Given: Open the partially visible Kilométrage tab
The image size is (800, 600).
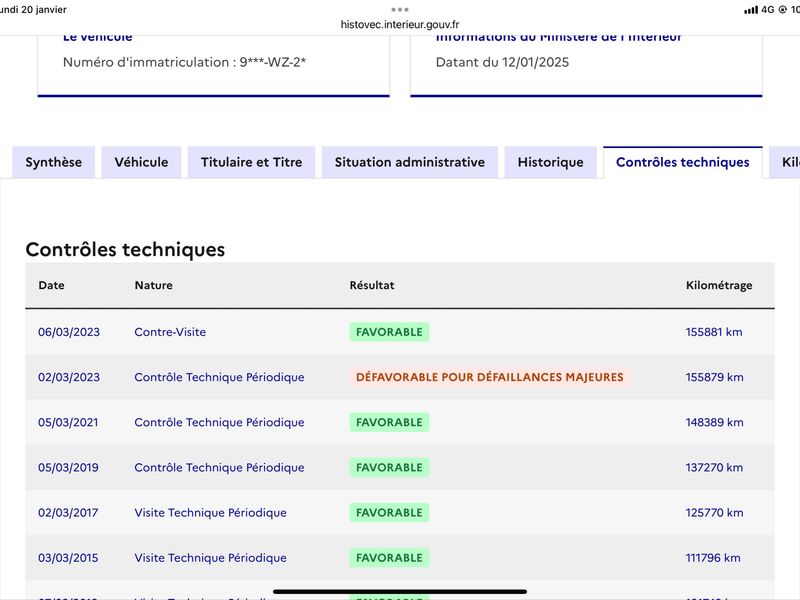Looking at the screenshot, I should click(785, 162).
